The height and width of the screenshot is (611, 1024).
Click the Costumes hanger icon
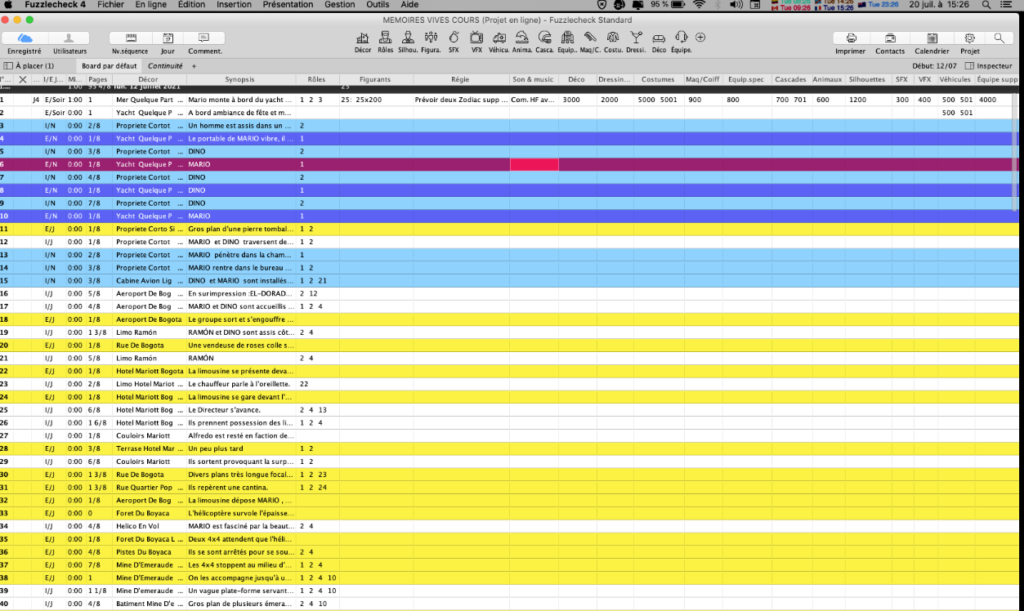[612, 39]
